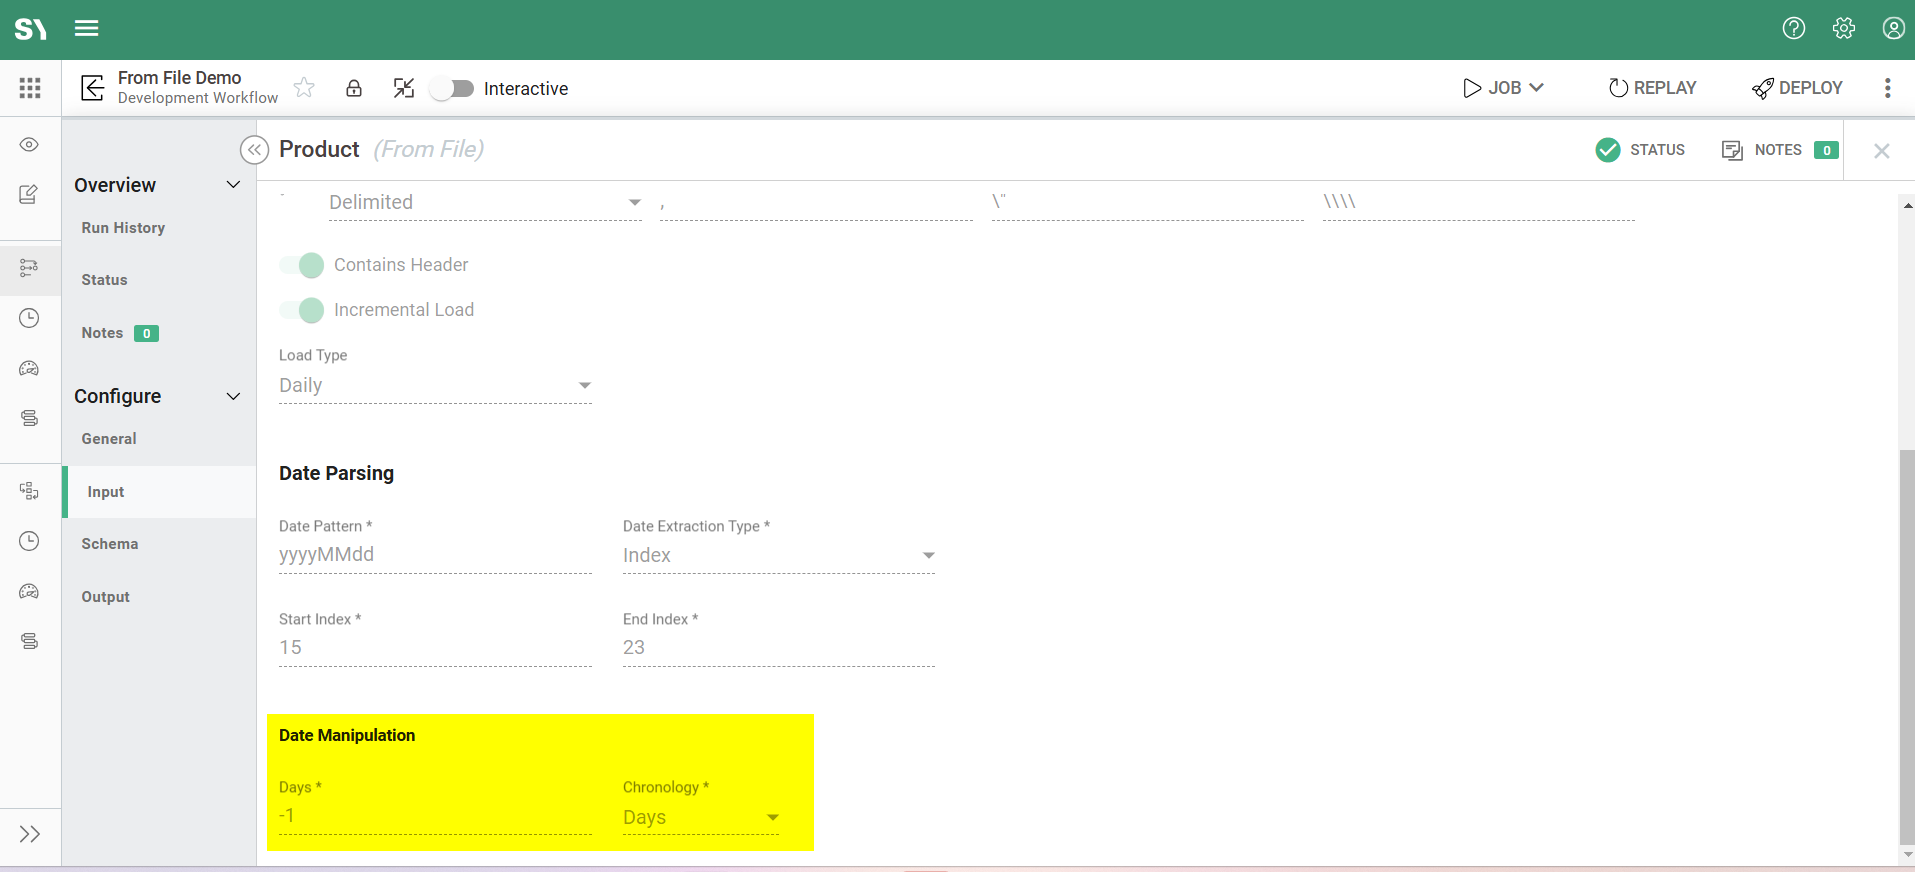Screen dimensions: 1915x872
Task: Click the Start Index input field
Action: coord(435,648)
